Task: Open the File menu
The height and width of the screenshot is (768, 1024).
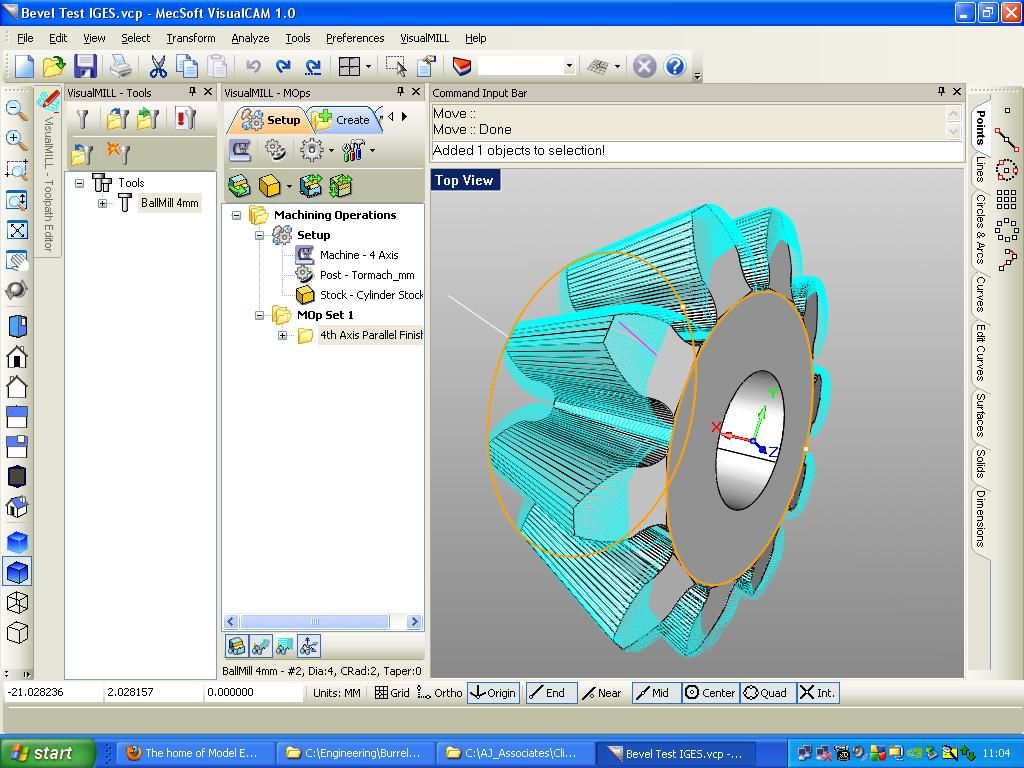Action: (25, 38)
